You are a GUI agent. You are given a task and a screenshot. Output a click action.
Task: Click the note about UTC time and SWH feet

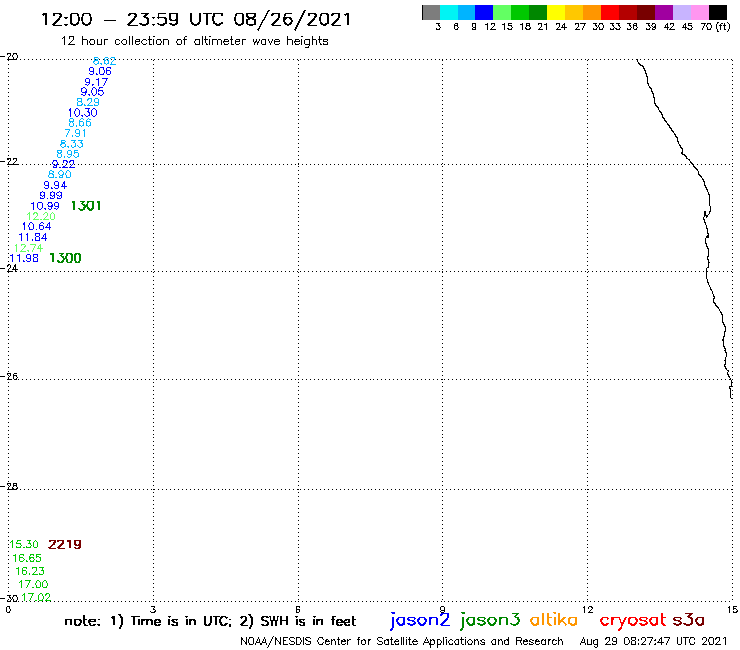click(x=210, y=621)
